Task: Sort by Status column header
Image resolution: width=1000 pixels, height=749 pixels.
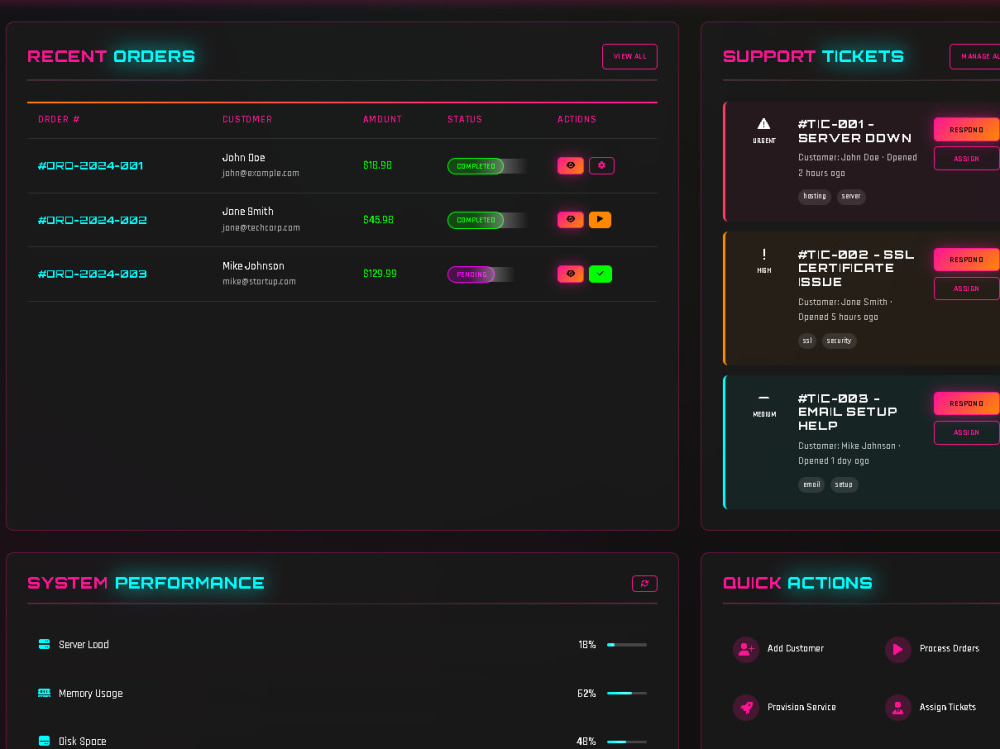Action: click(x=464, y=119)
